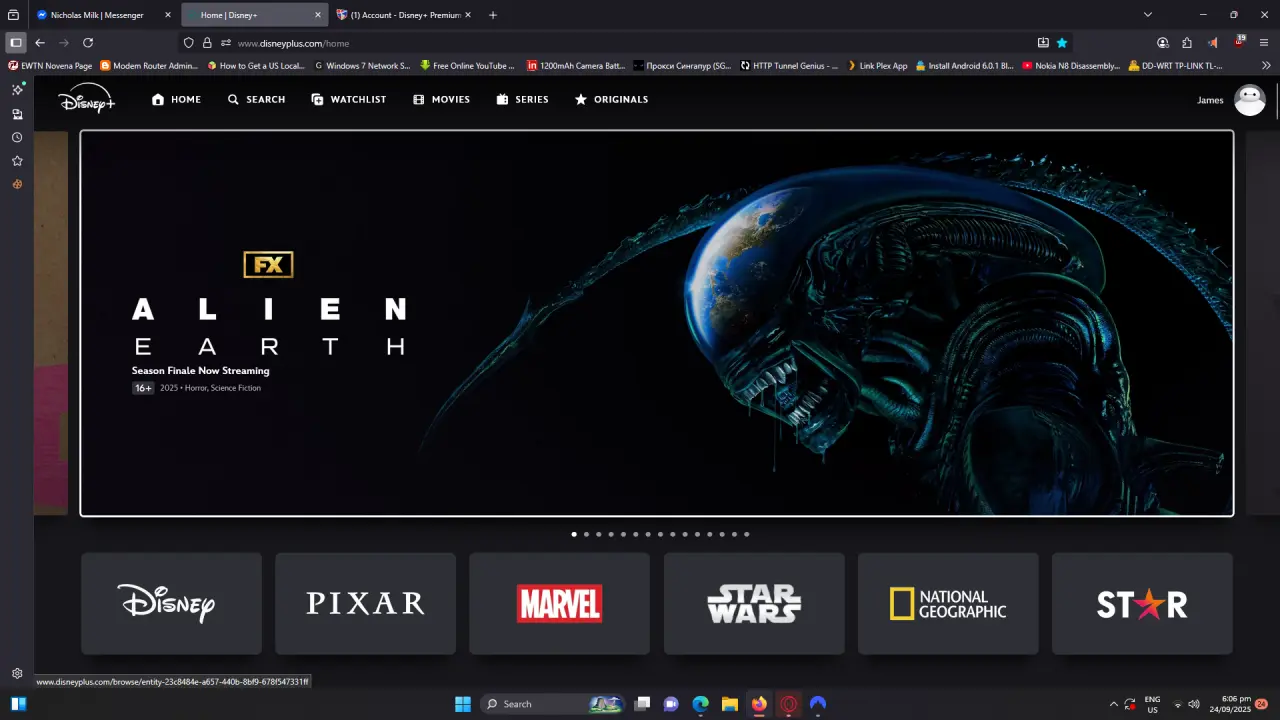
Task: Open the cookie extension icon in sidebar
Action: (x=17, y=184)
